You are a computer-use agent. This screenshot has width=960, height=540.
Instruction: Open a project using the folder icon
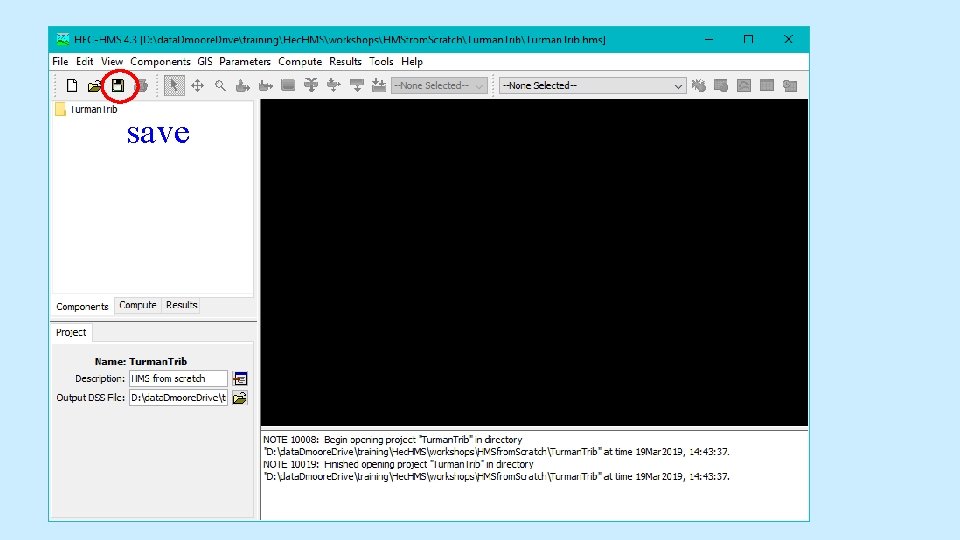(94, 86)
